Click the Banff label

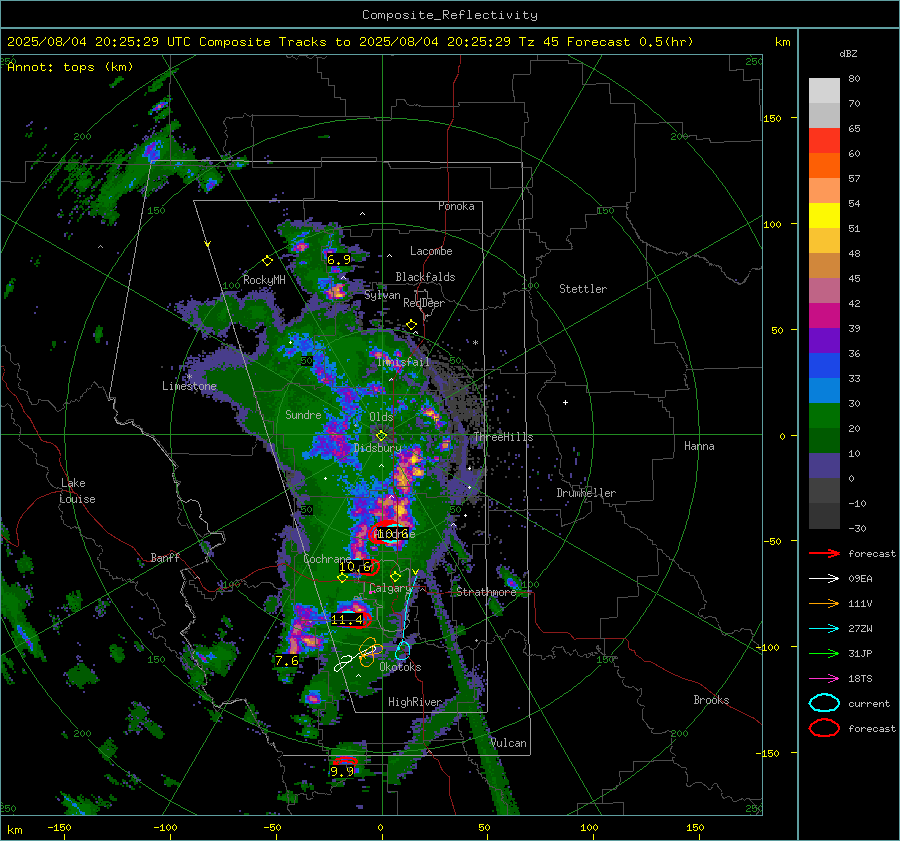(x=165, y=557)
